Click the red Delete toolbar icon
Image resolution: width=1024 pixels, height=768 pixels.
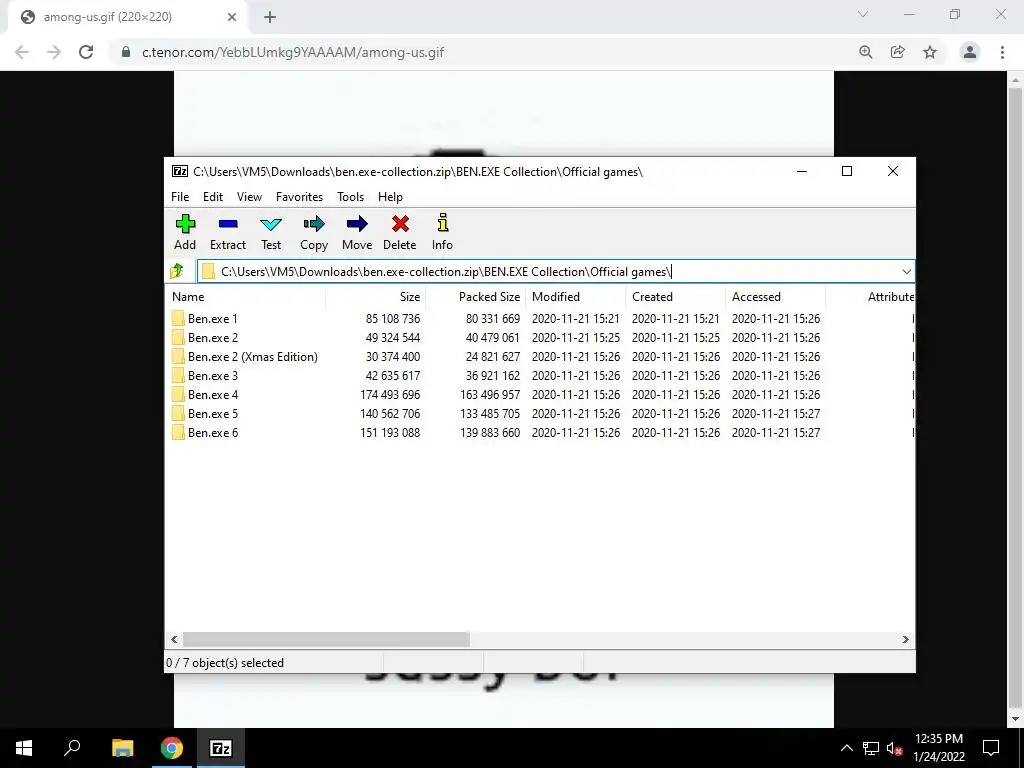400,224
